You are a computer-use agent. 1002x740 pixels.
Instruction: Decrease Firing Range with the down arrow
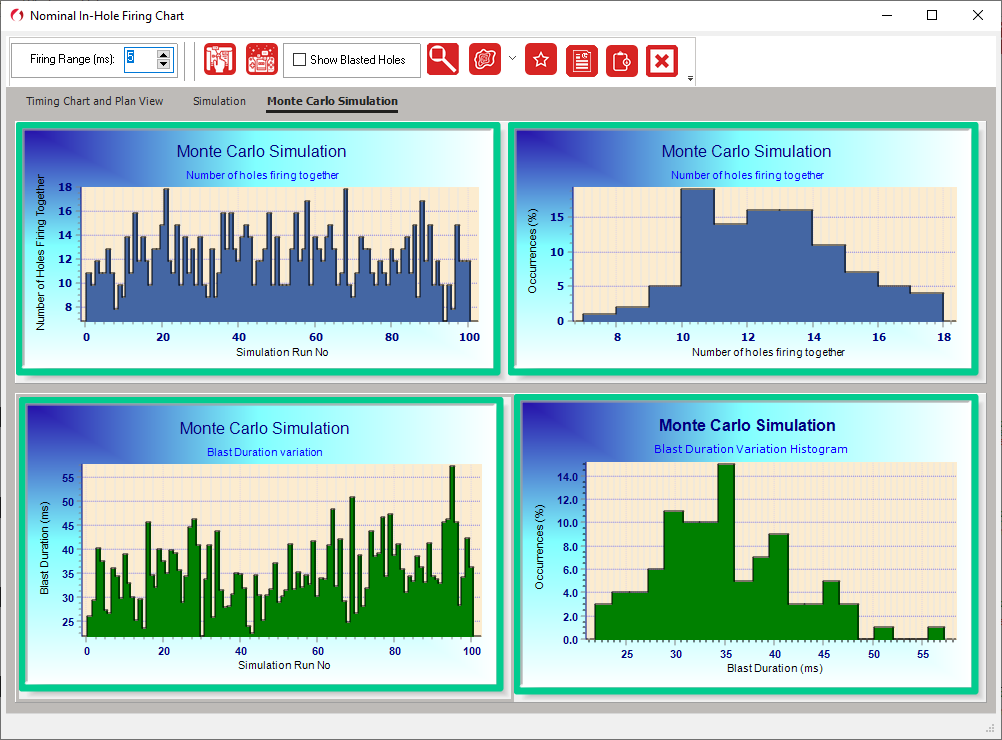point(164,64)
